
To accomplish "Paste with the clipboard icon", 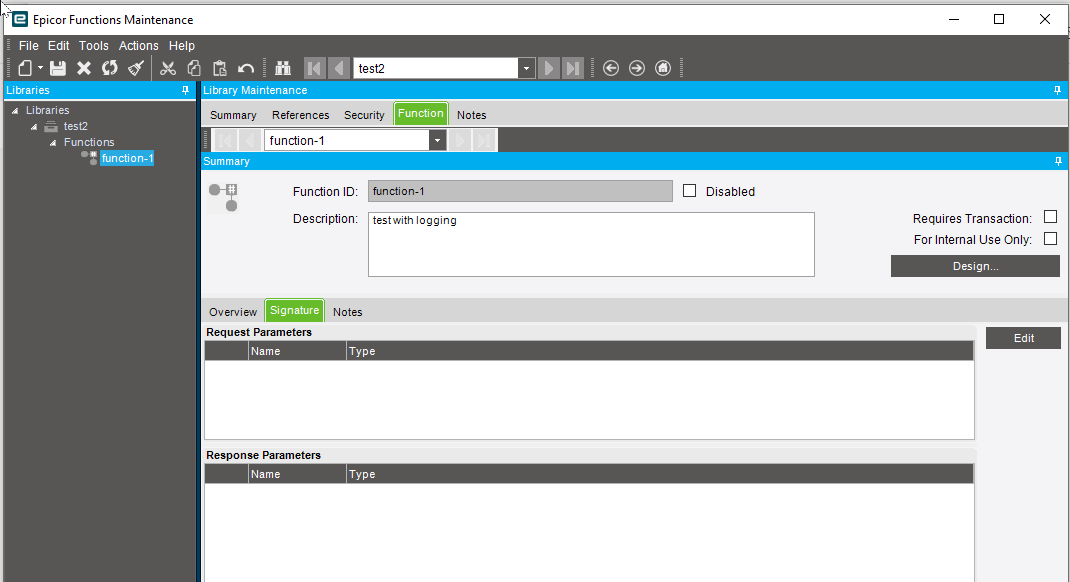I will 220,68.
